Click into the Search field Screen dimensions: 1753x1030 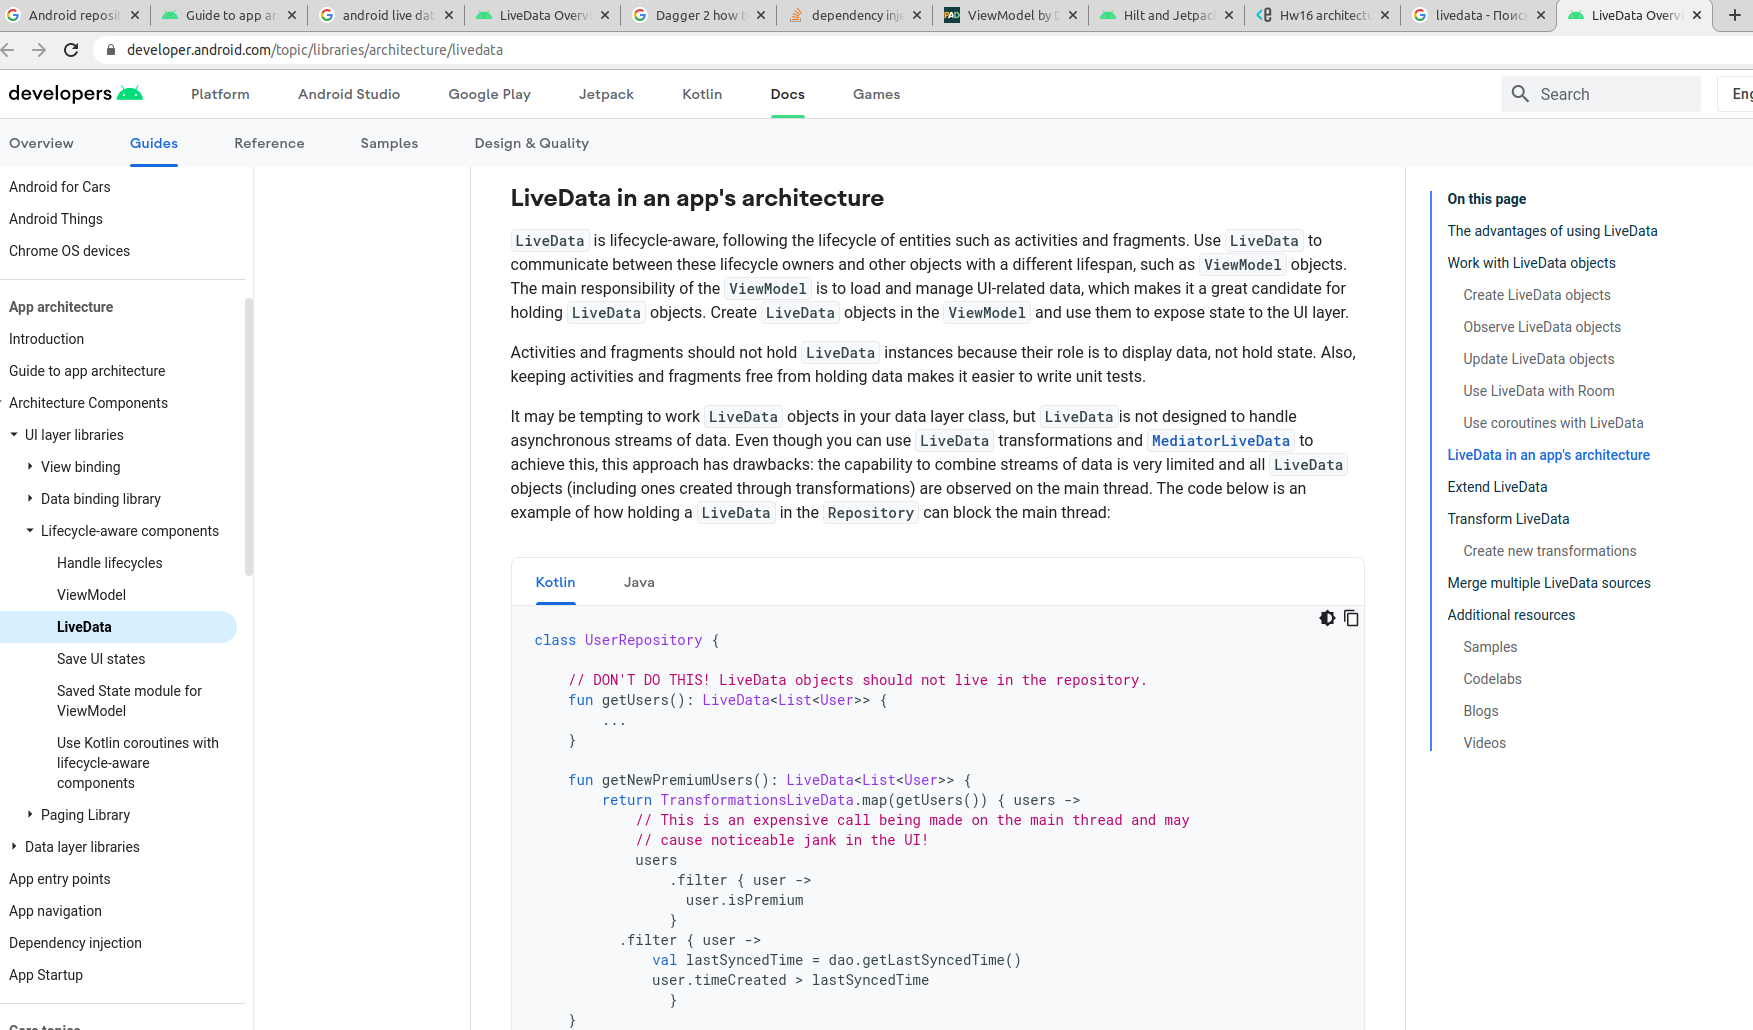(1600, 94)
